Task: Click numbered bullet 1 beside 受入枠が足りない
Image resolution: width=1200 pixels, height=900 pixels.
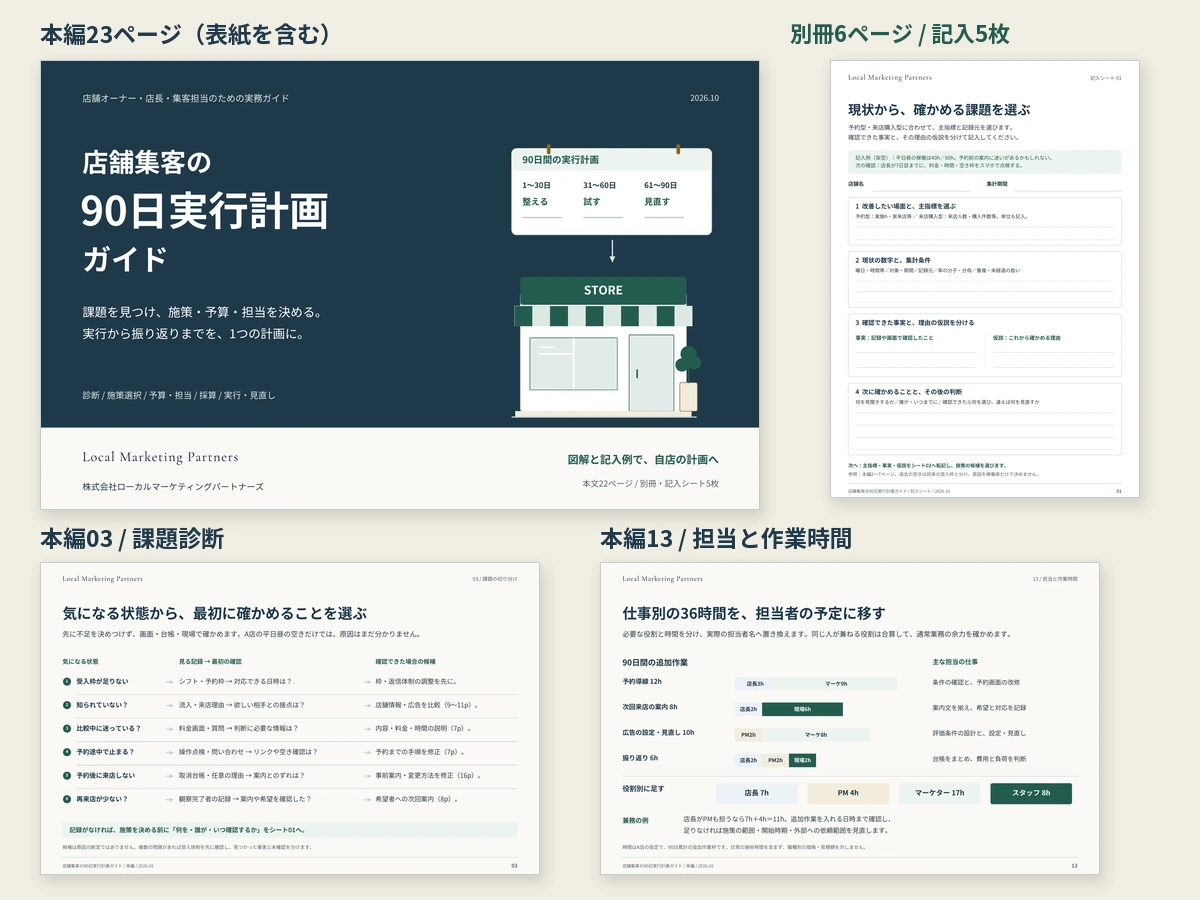Action: coord(67,681)
